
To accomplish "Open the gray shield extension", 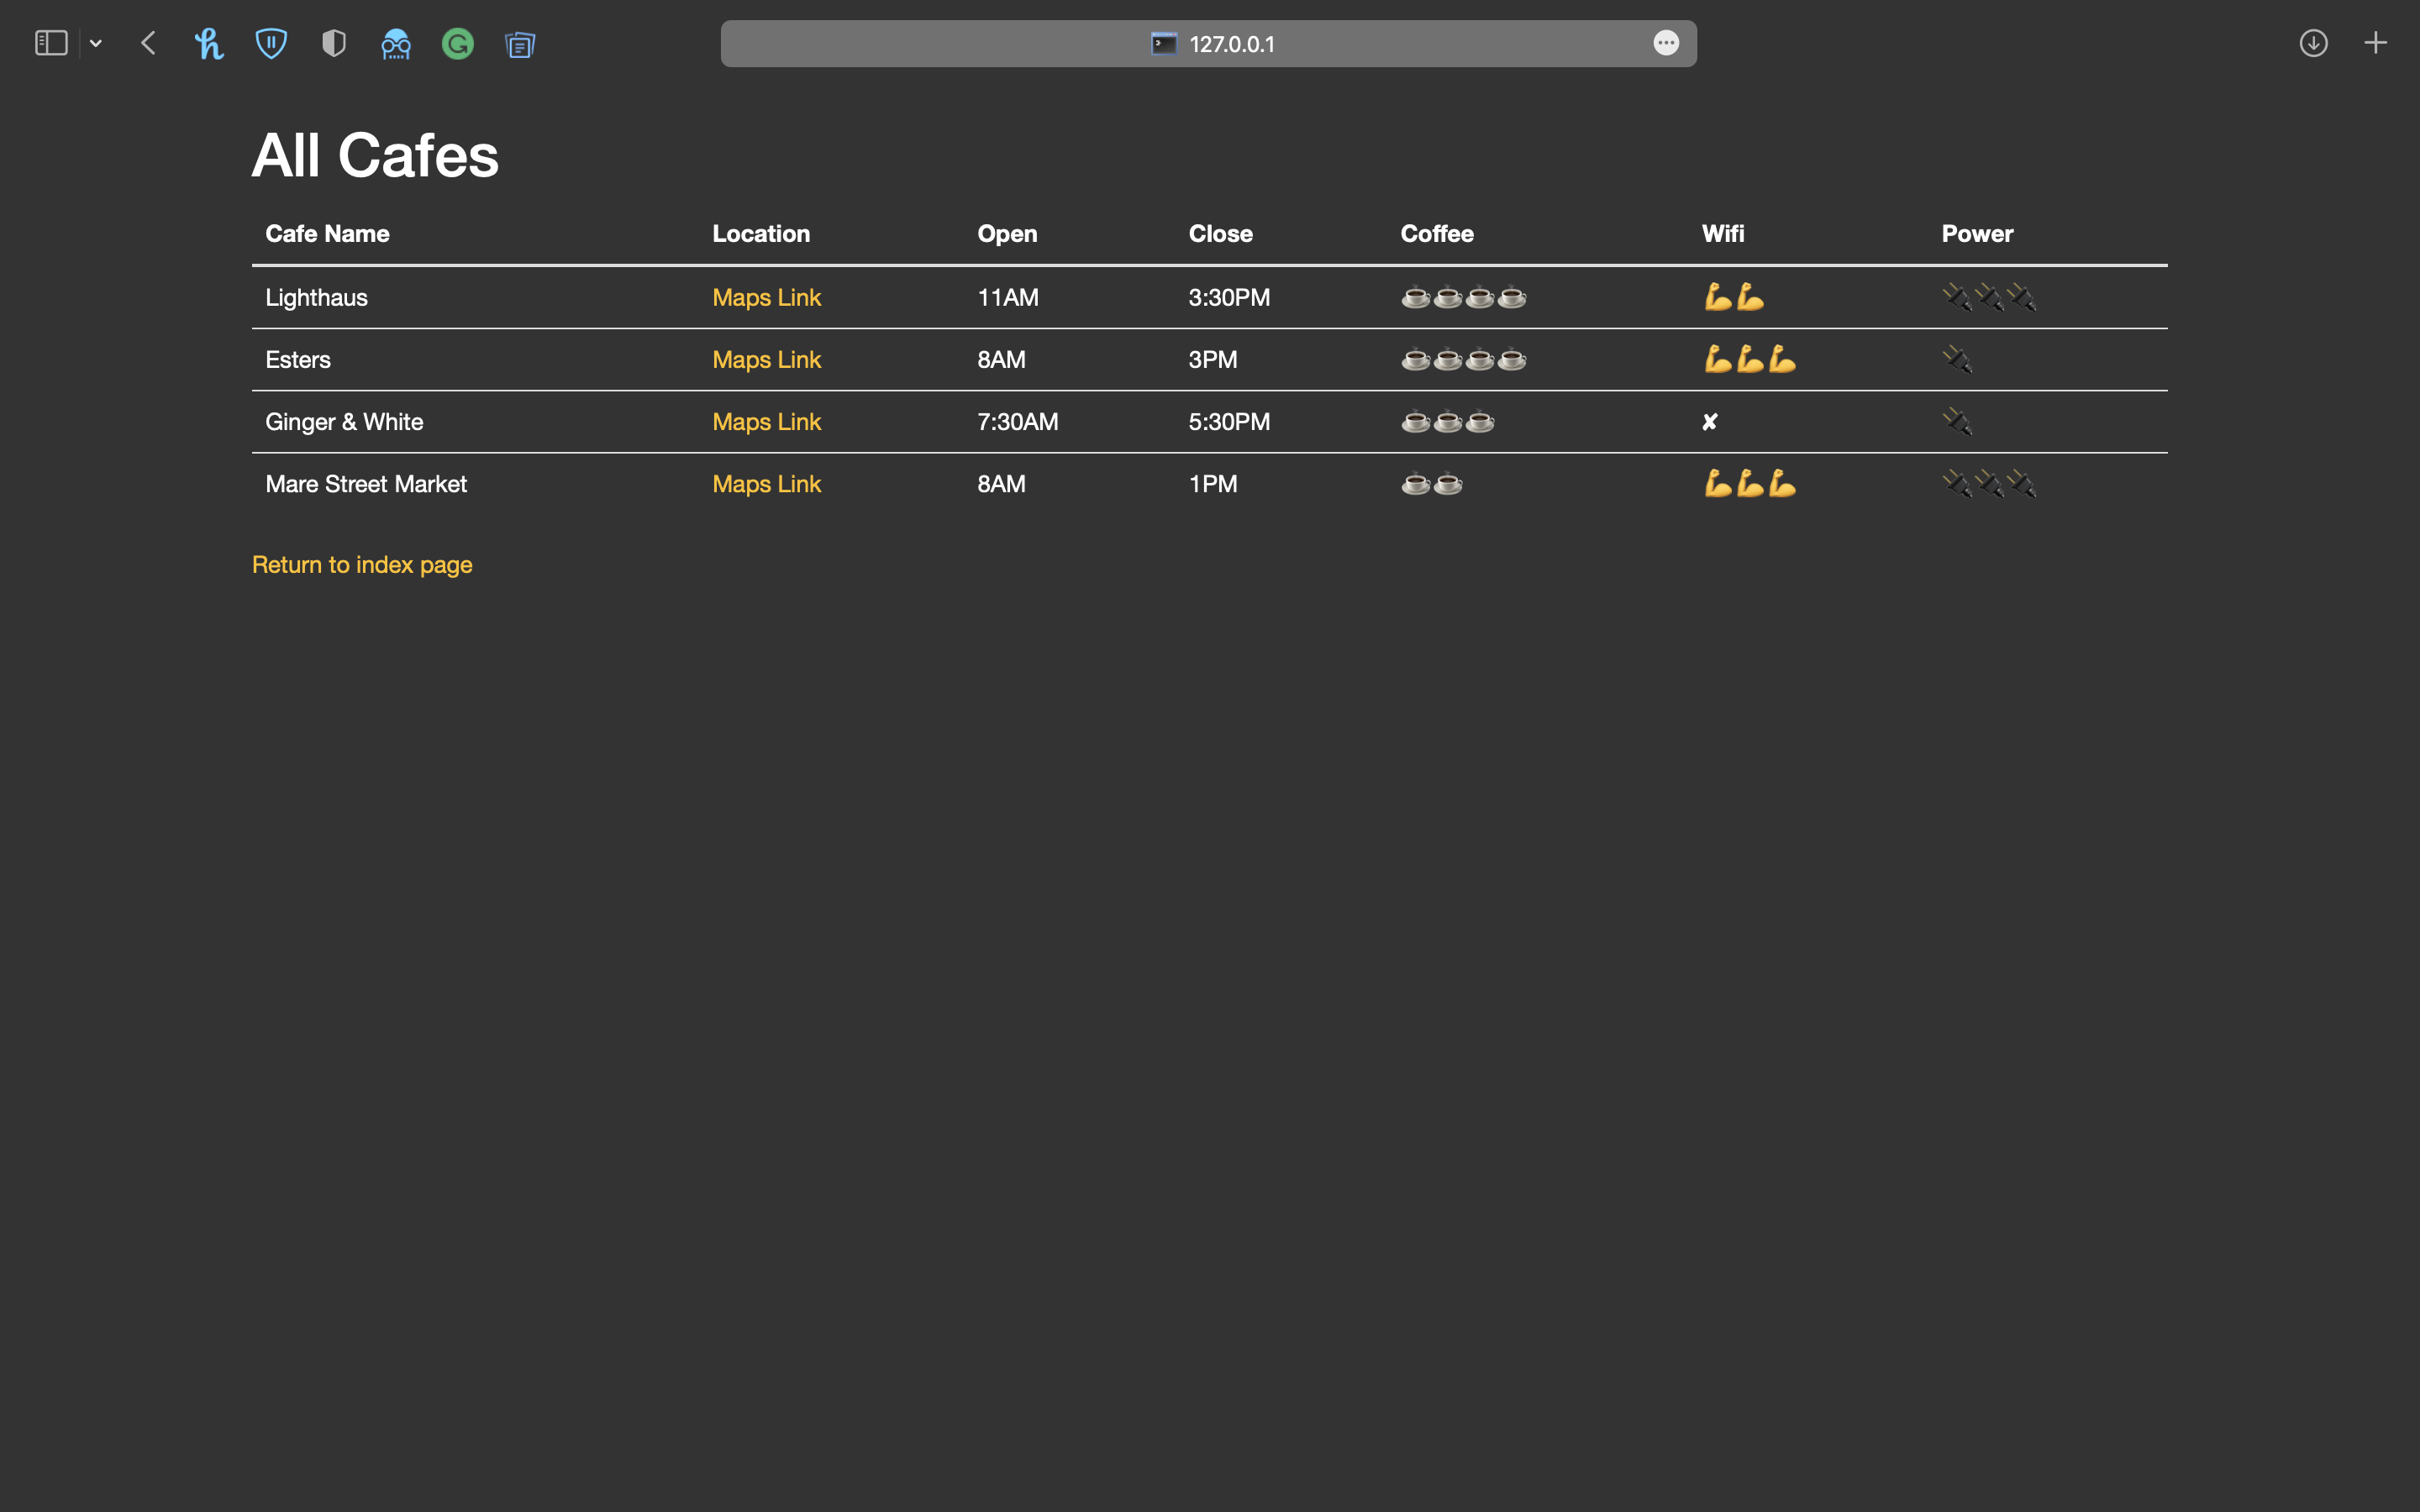I will (x=333, y=43).
